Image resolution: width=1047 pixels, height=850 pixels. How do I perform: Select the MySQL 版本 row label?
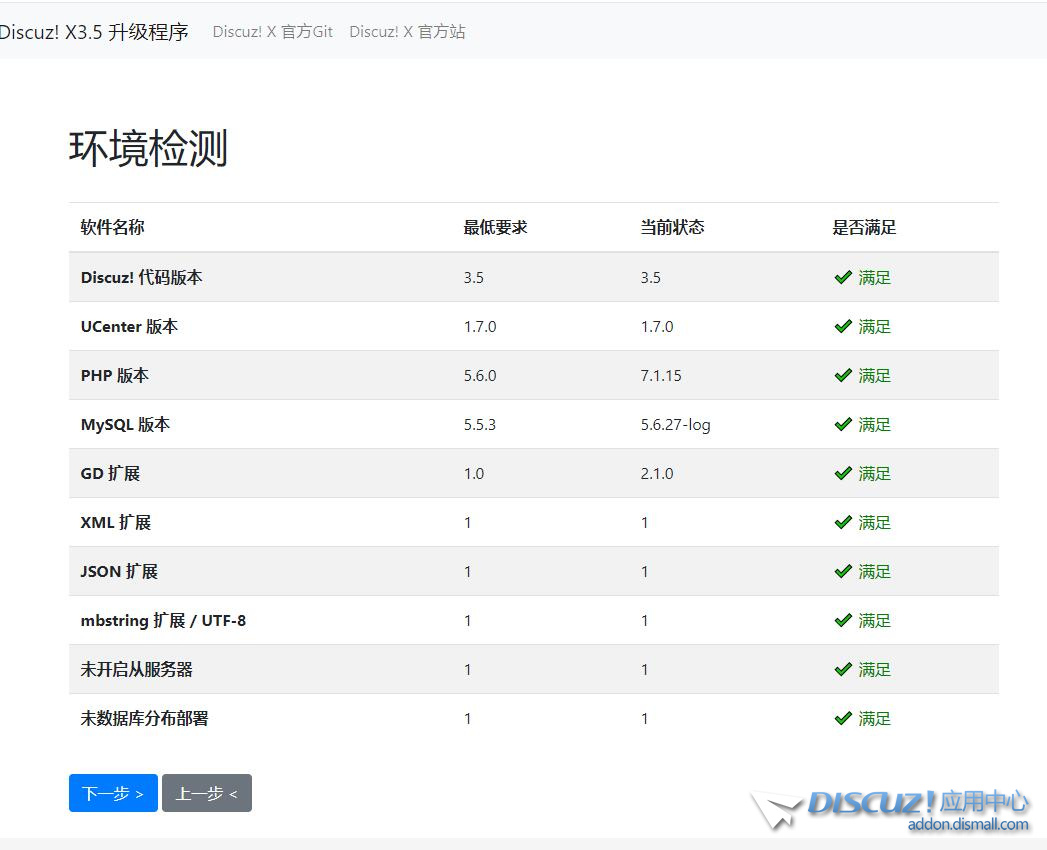(126, 424)
